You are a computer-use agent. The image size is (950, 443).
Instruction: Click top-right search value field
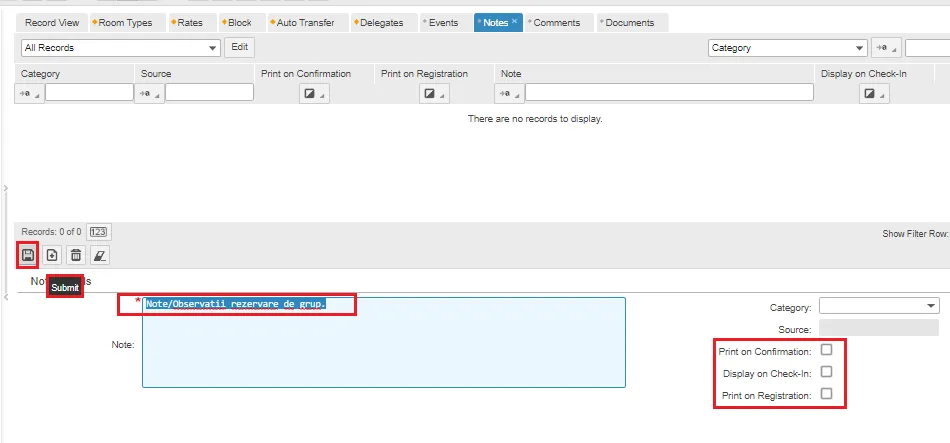[928, 48]
